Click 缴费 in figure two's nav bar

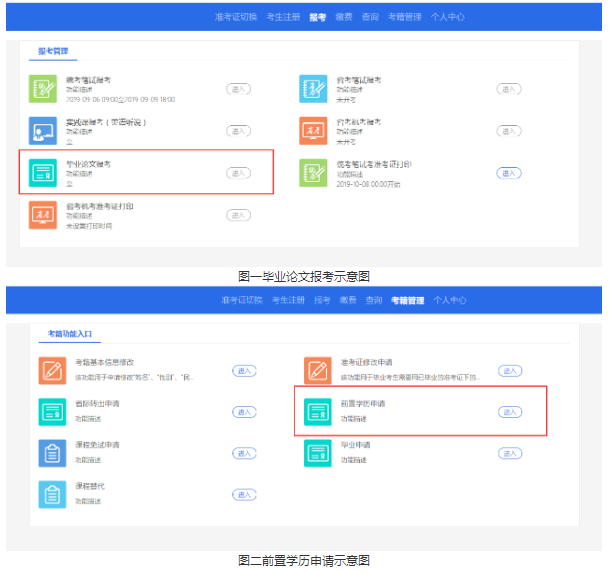[x=348, y=300]
